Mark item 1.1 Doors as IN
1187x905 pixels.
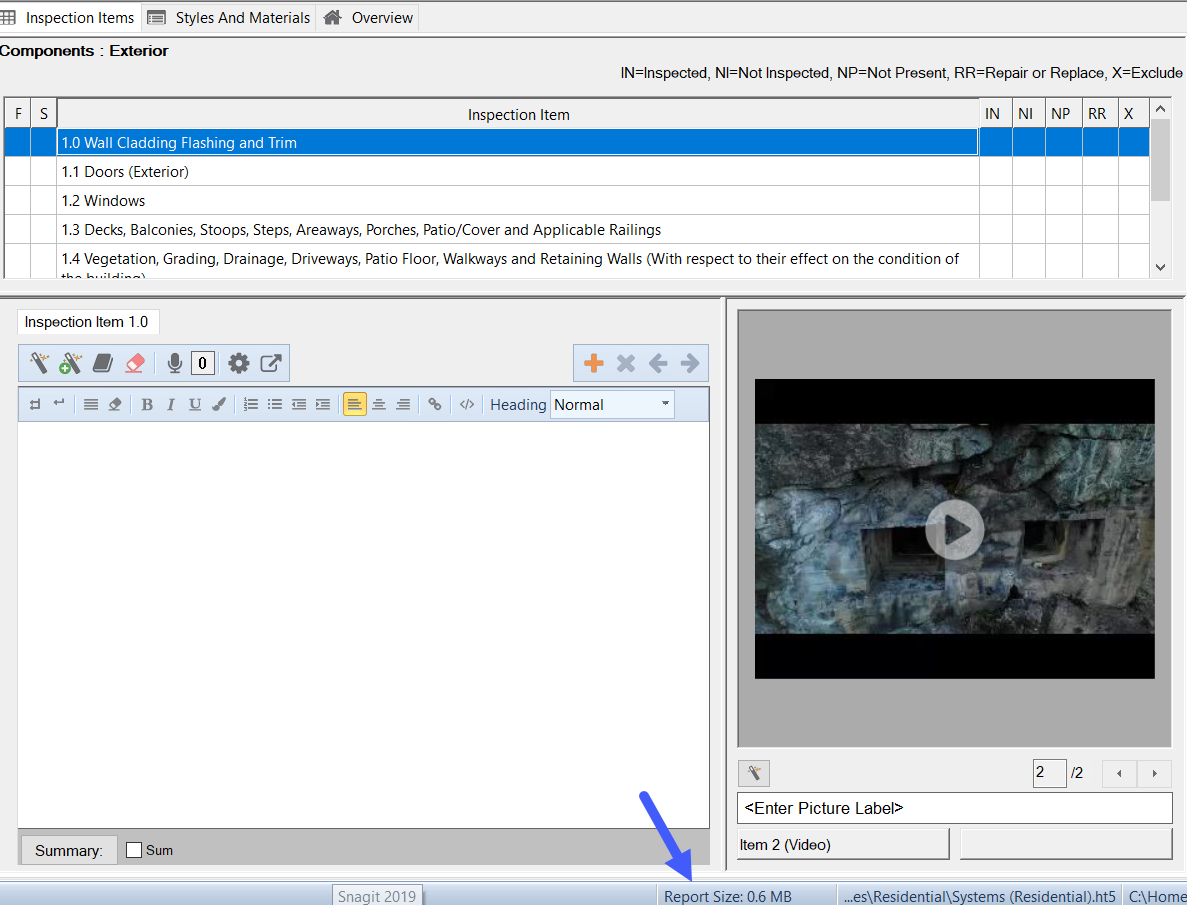pyautogui.click(x=995, y=172)
